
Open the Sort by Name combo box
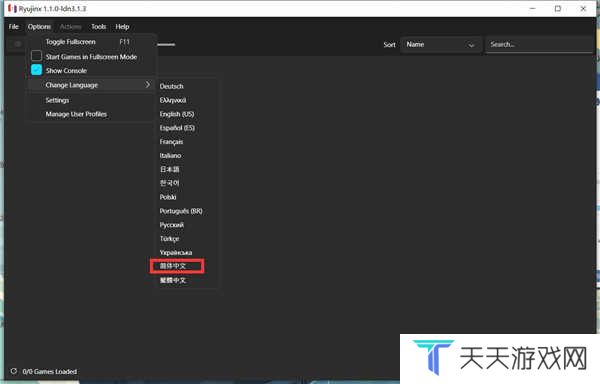(441, 44)
